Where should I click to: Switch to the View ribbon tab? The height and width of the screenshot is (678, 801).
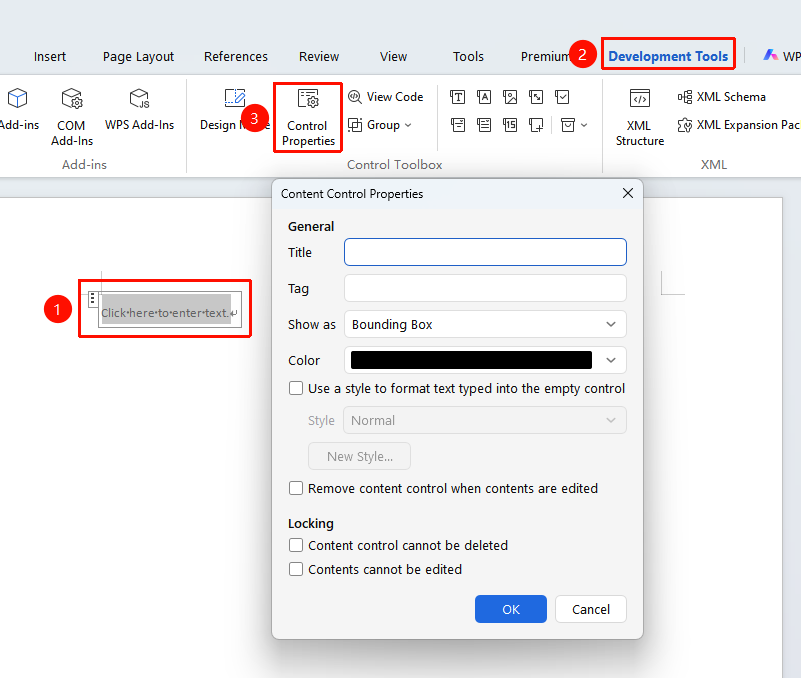pyautogui.click(x=393, y=56)
